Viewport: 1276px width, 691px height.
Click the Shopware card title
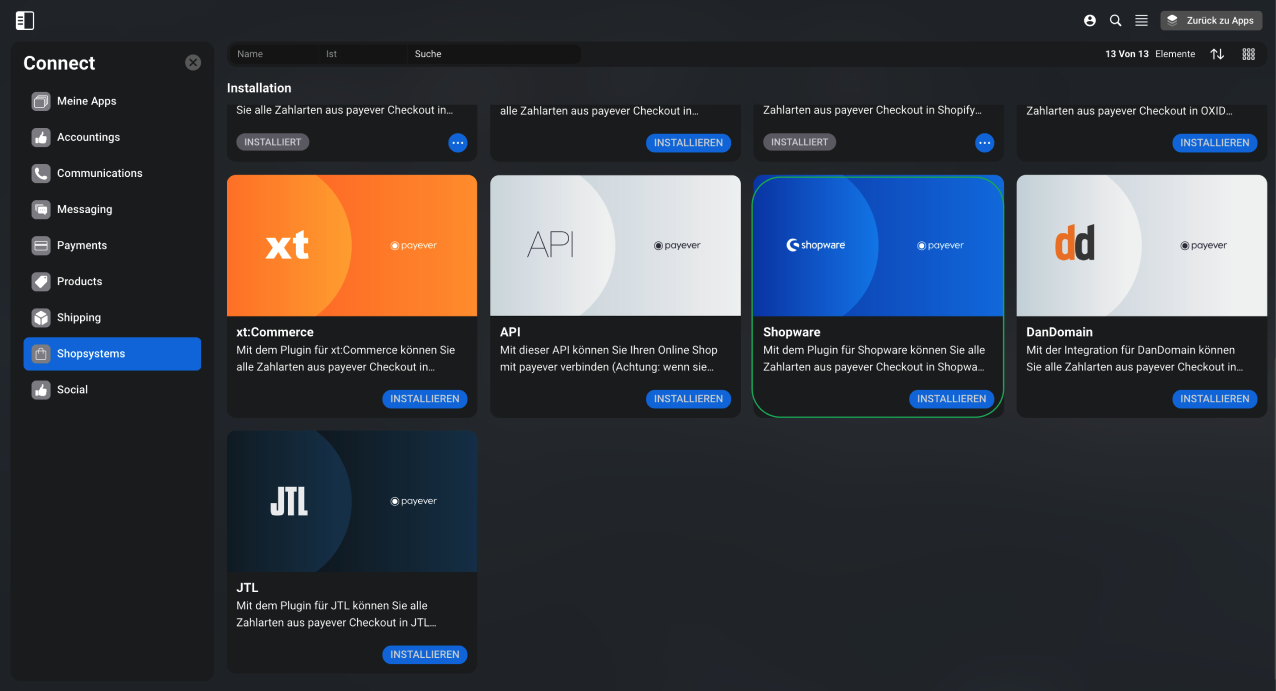pyautogui.click(x=792, y=332)
